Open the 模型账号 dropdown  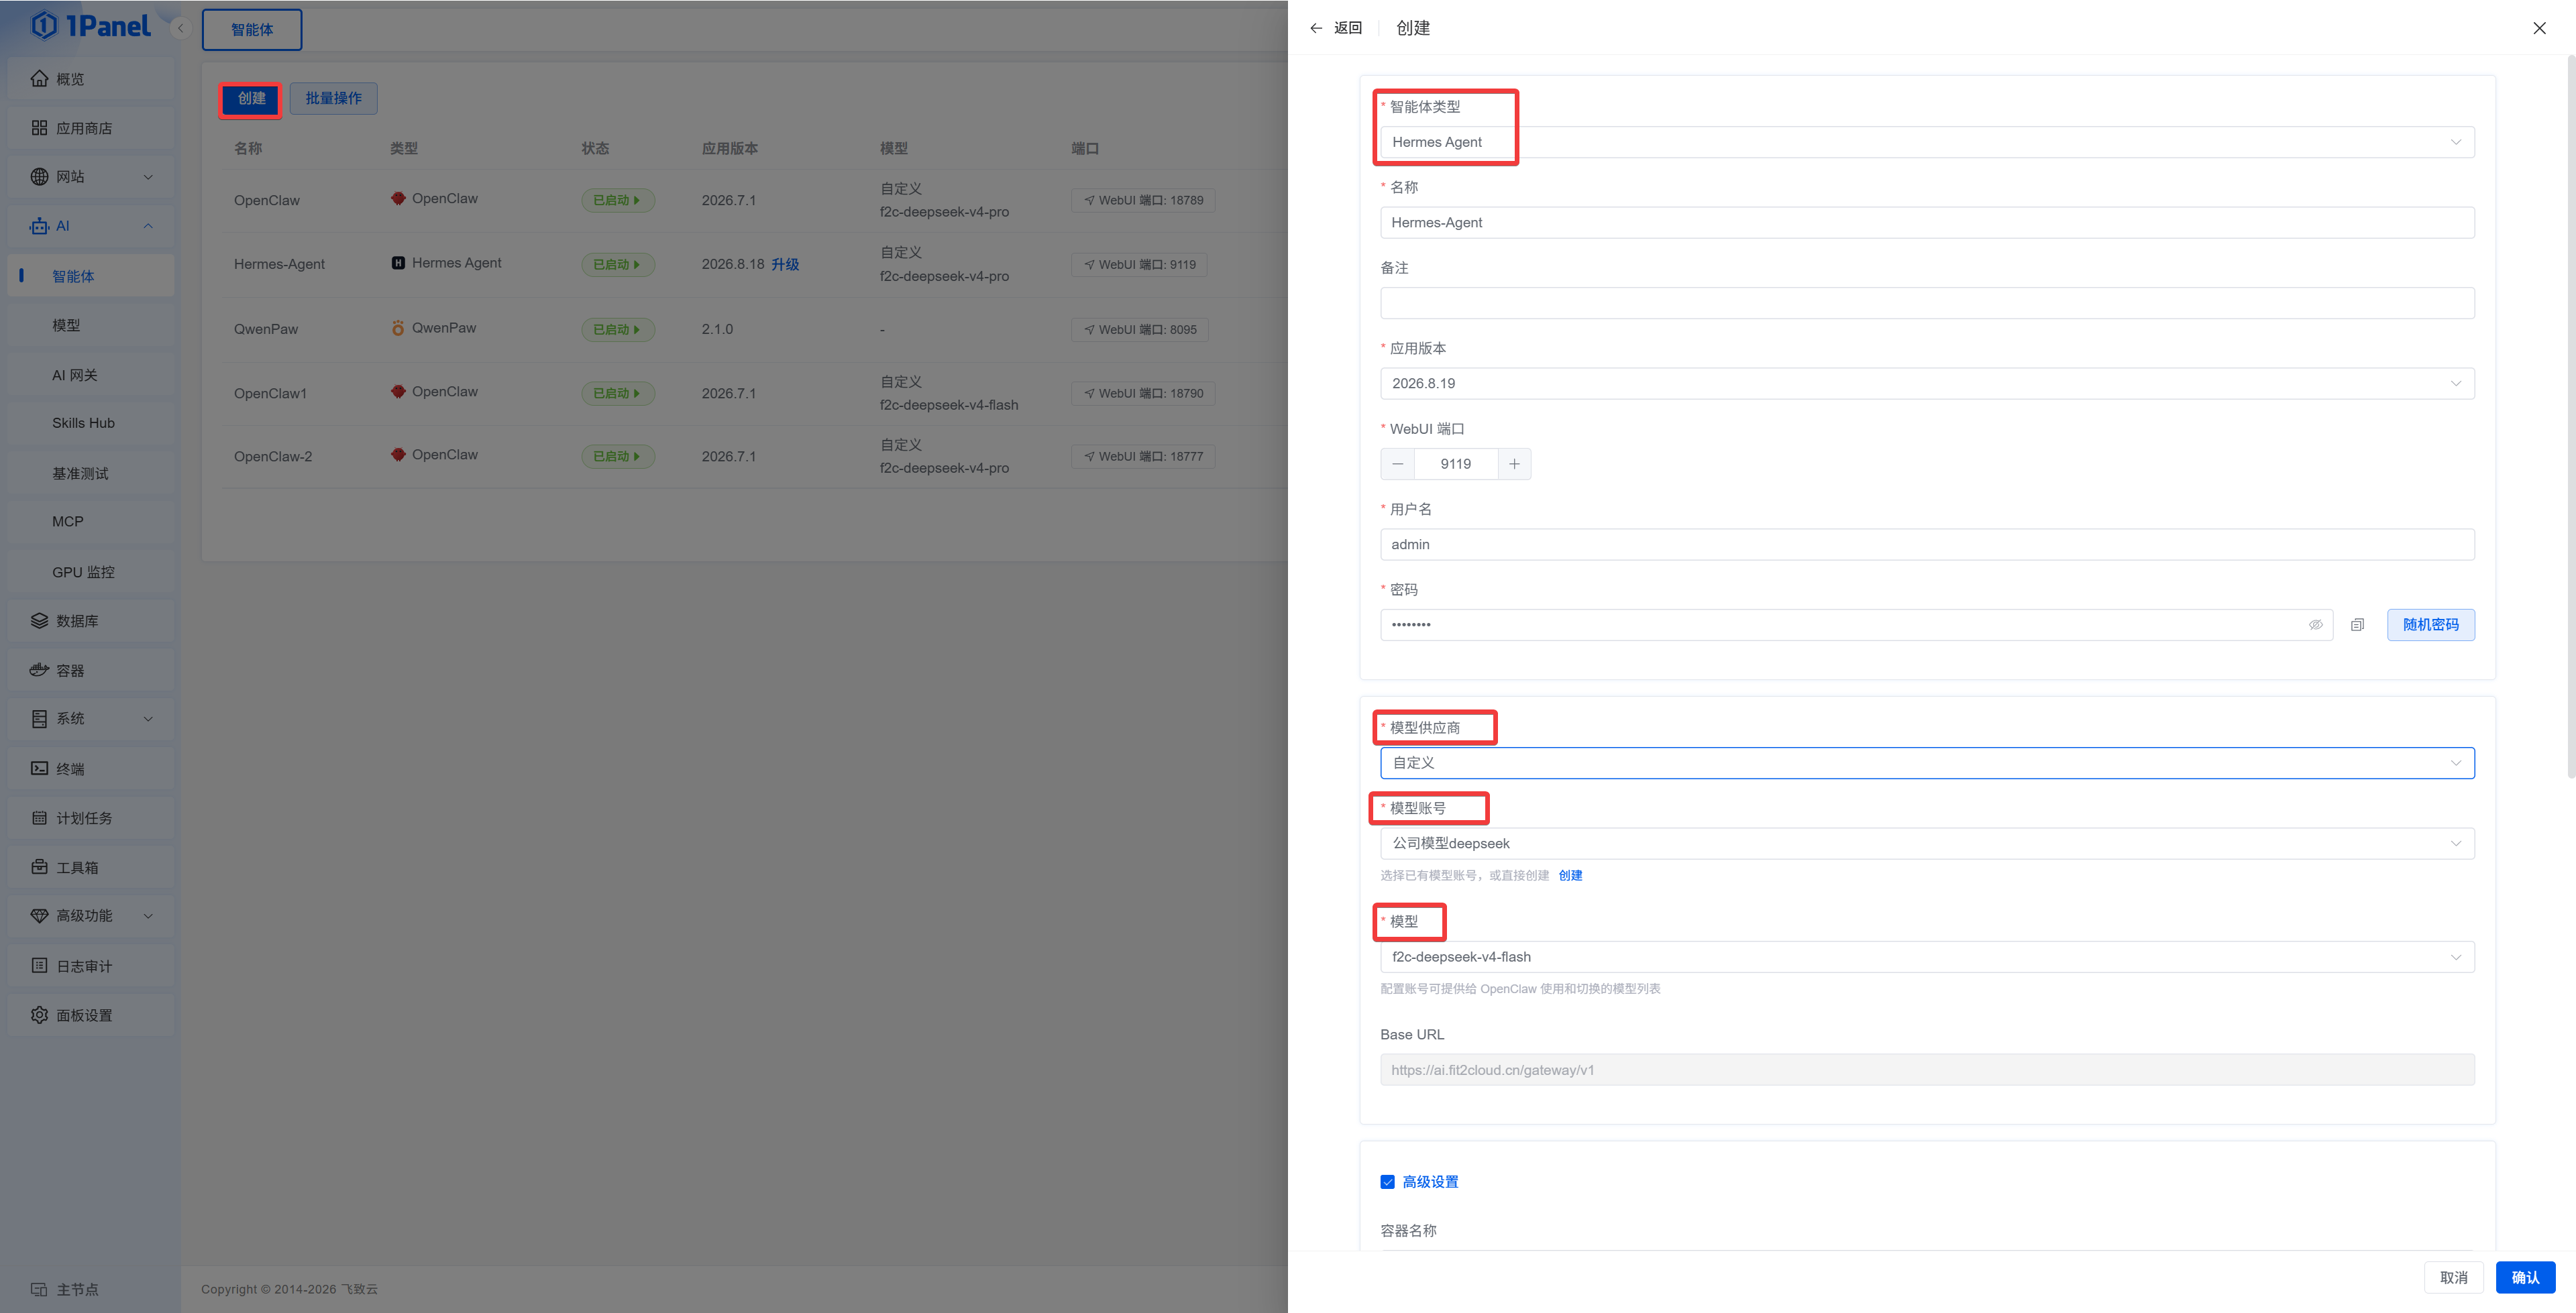1927,844
